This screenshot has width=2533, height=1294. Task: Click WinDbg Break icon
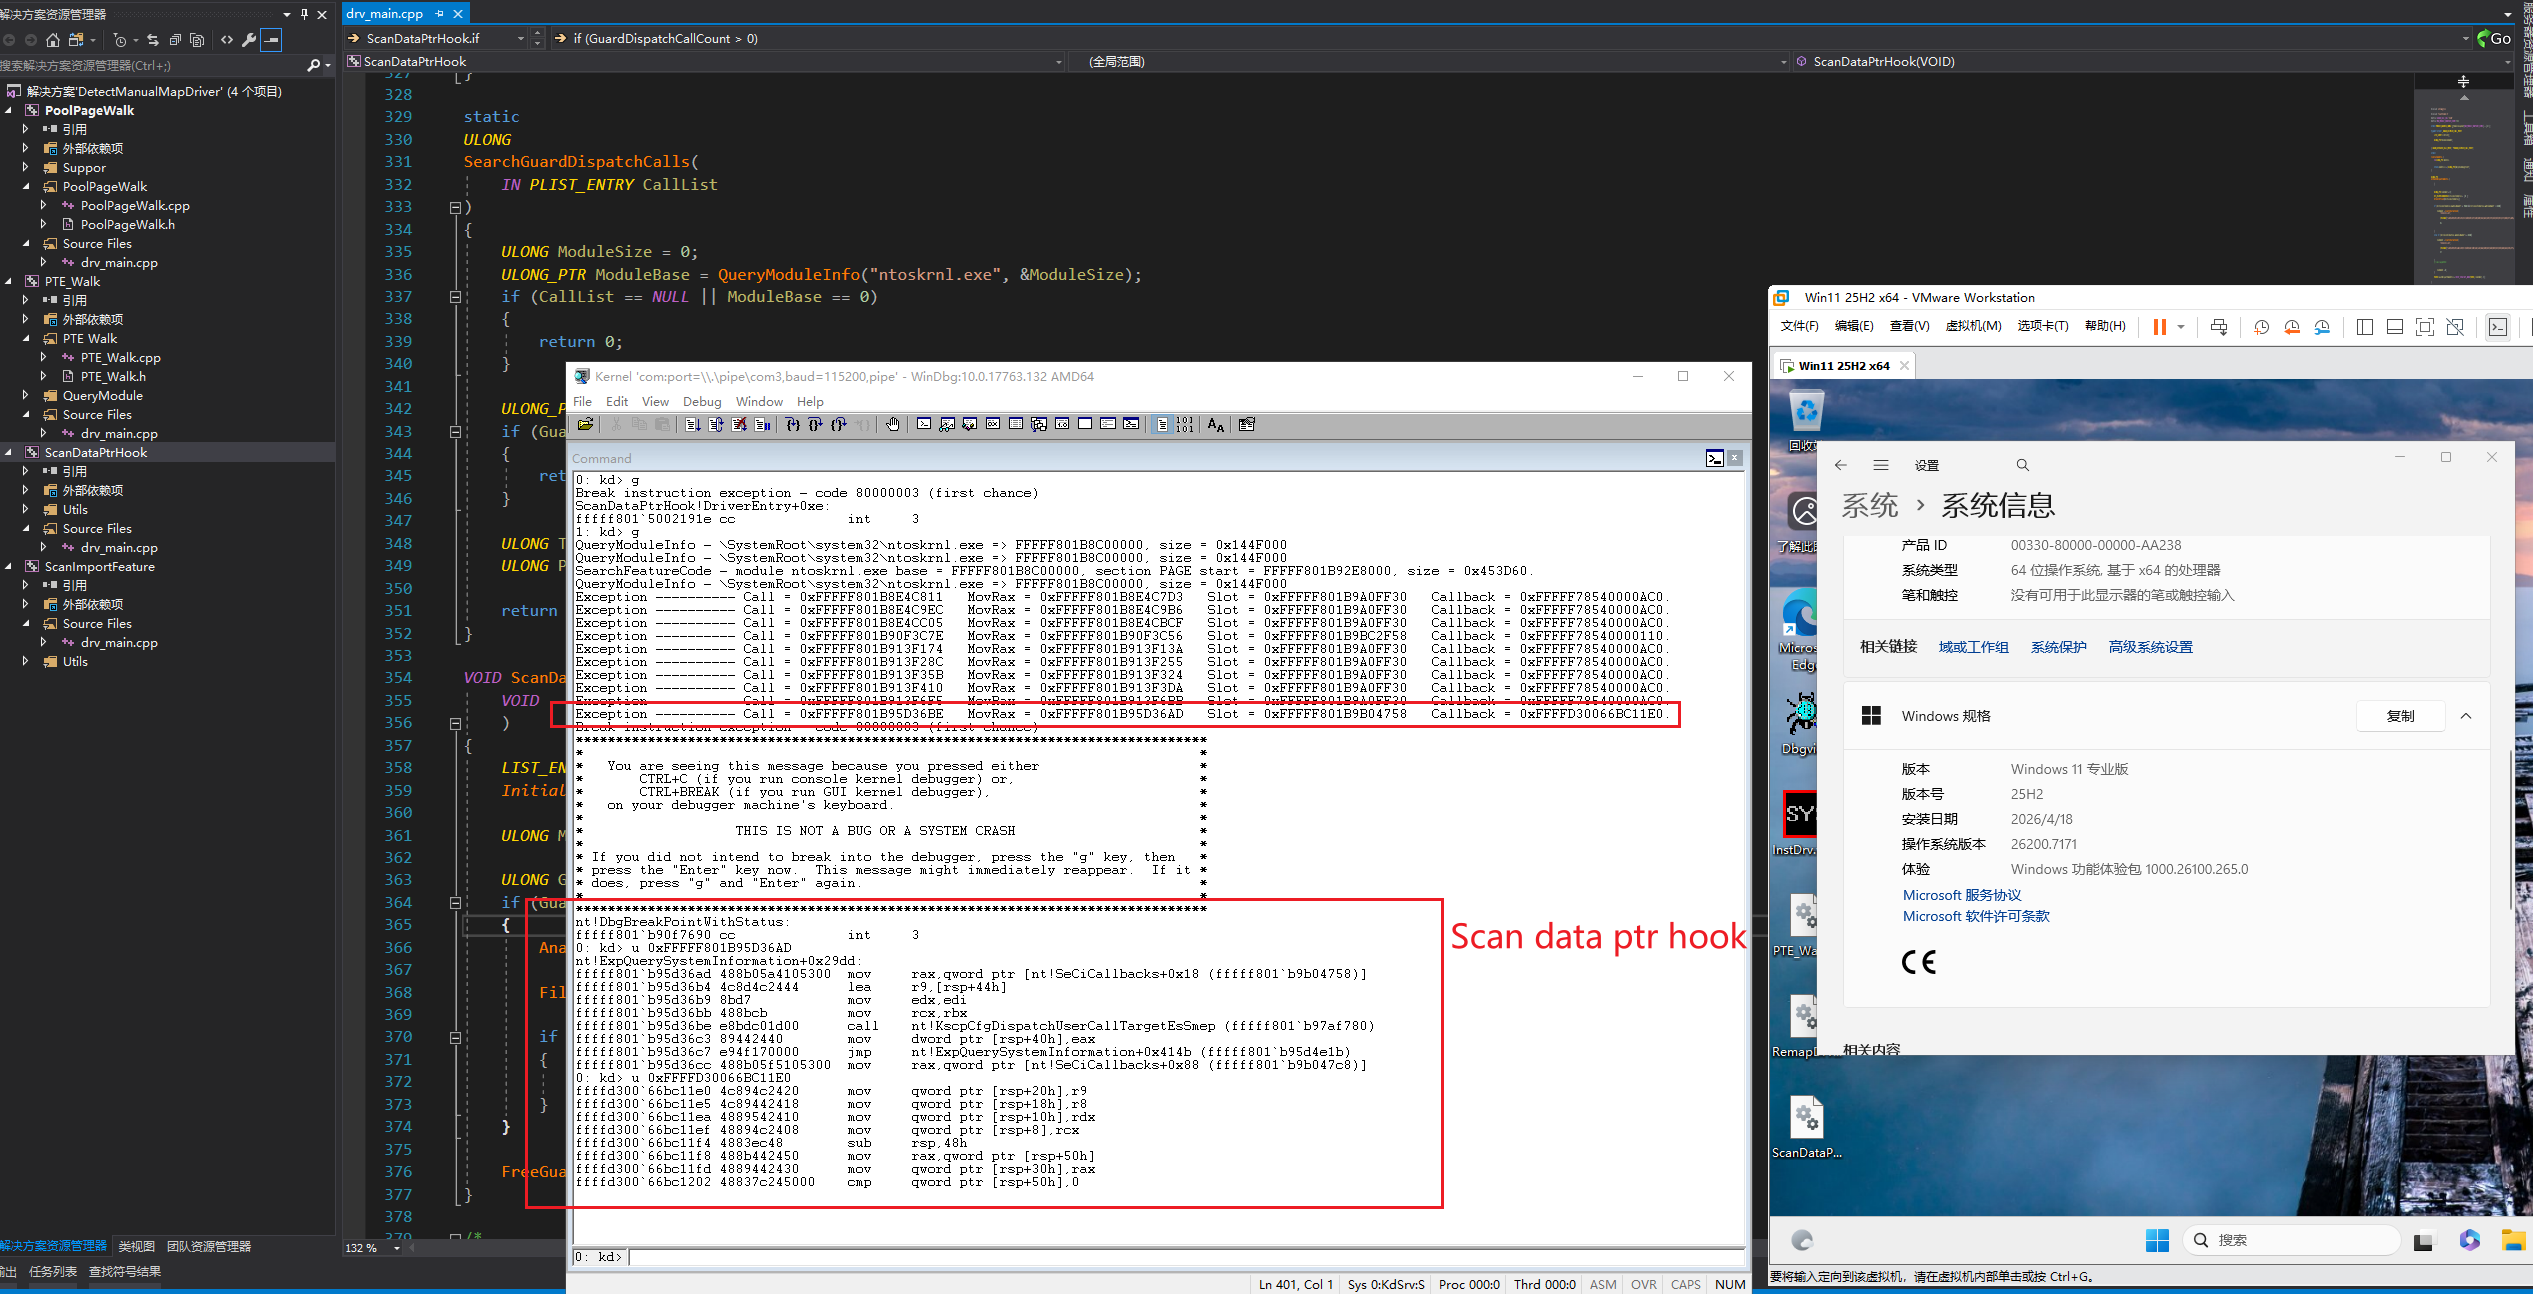(762, 424)
